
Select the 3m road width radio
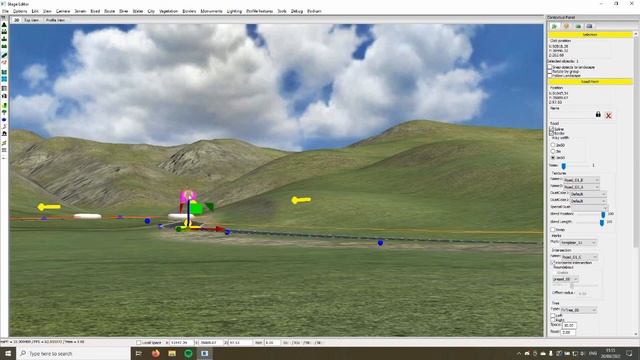[553, 151]
